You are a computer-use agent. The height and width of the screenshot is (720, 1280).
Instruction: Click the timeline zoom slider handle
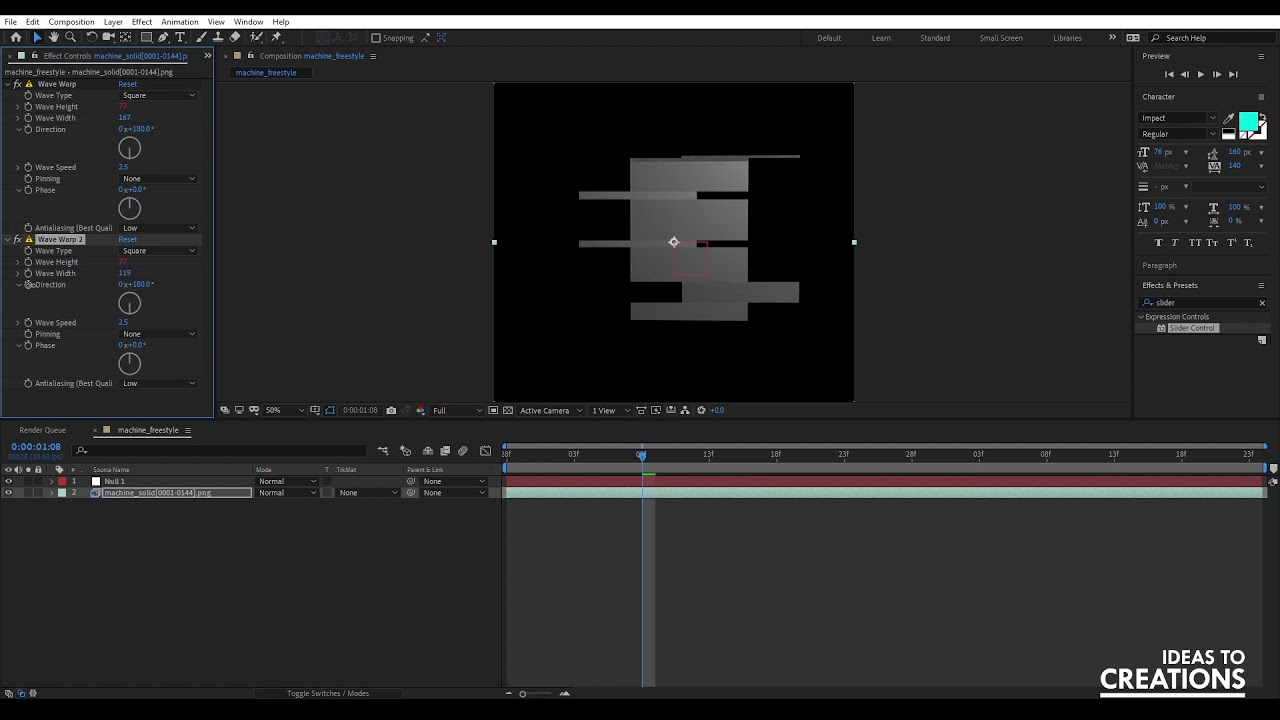(x=522, y=694)
